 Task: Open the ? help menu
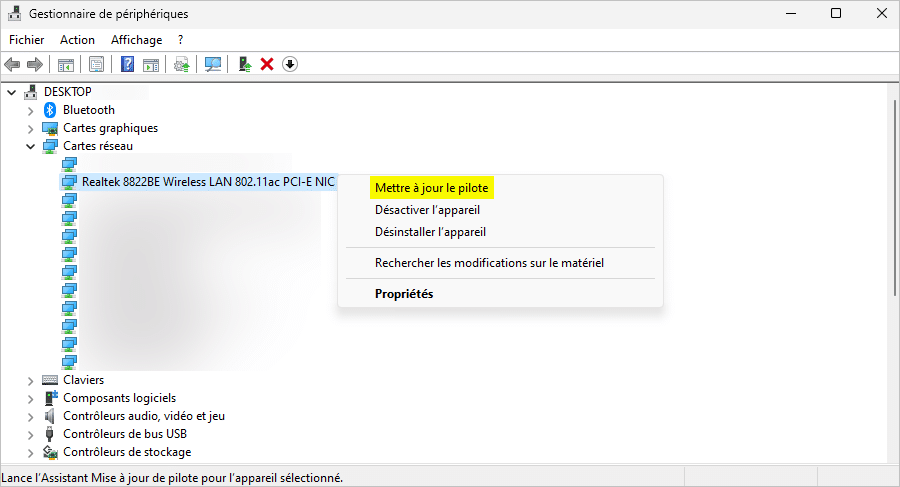pos(180,40)
